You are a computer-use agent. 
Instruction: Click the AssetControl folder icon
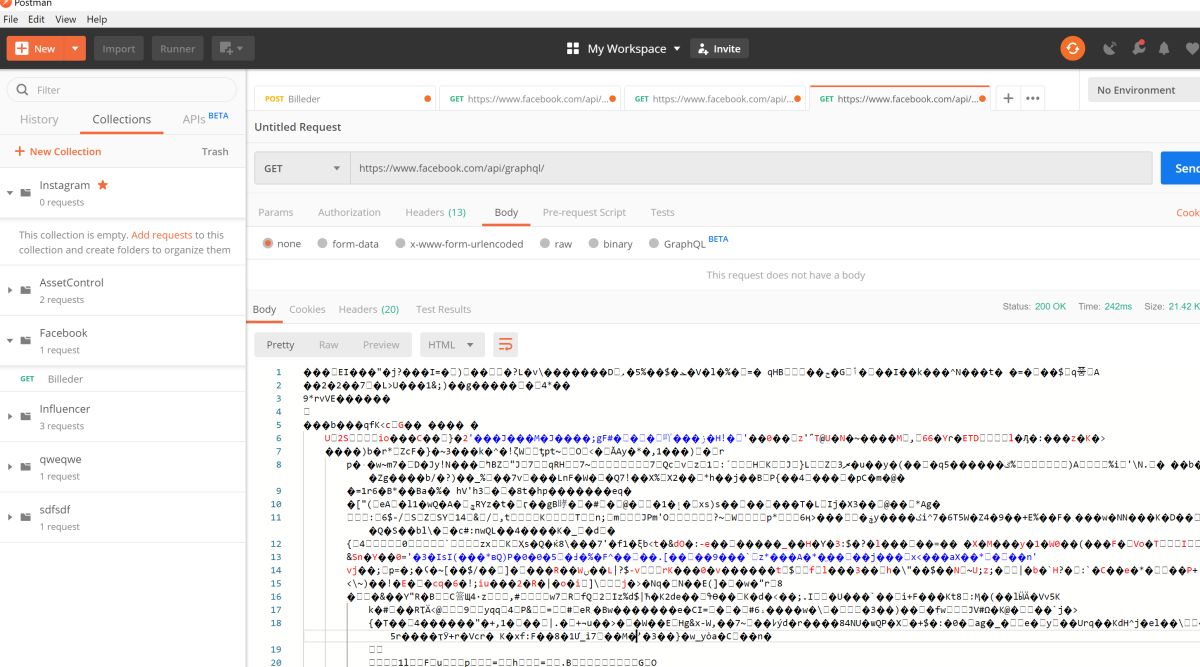click(25, 291)
